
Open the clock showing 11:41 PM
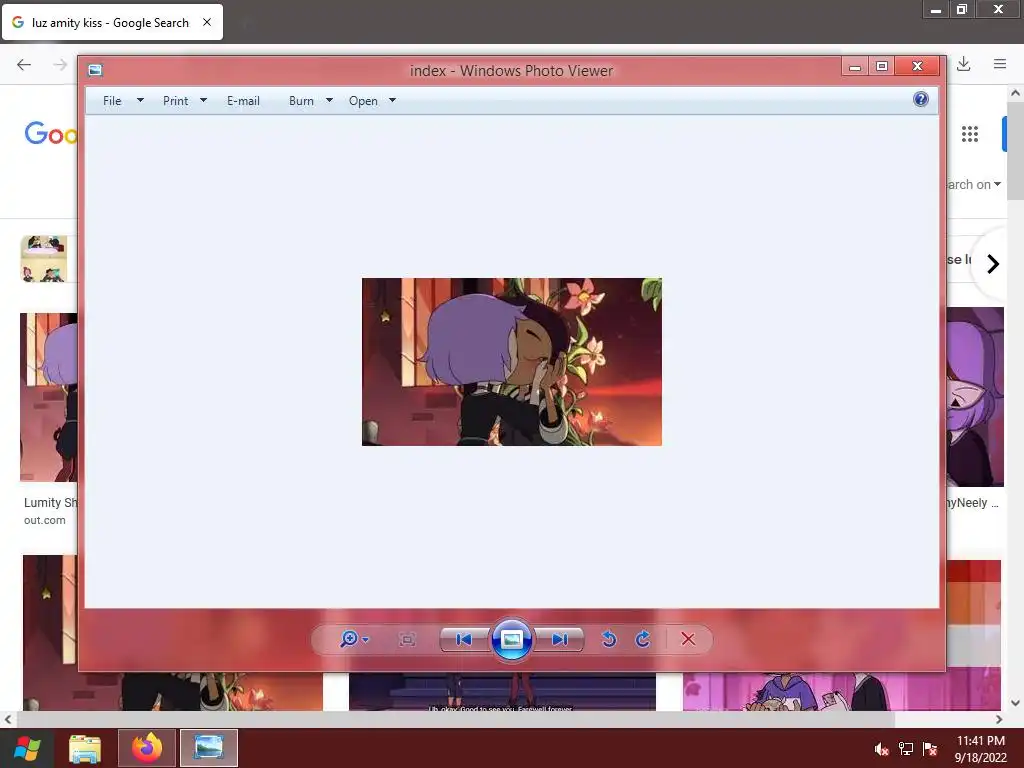point(980,749)
